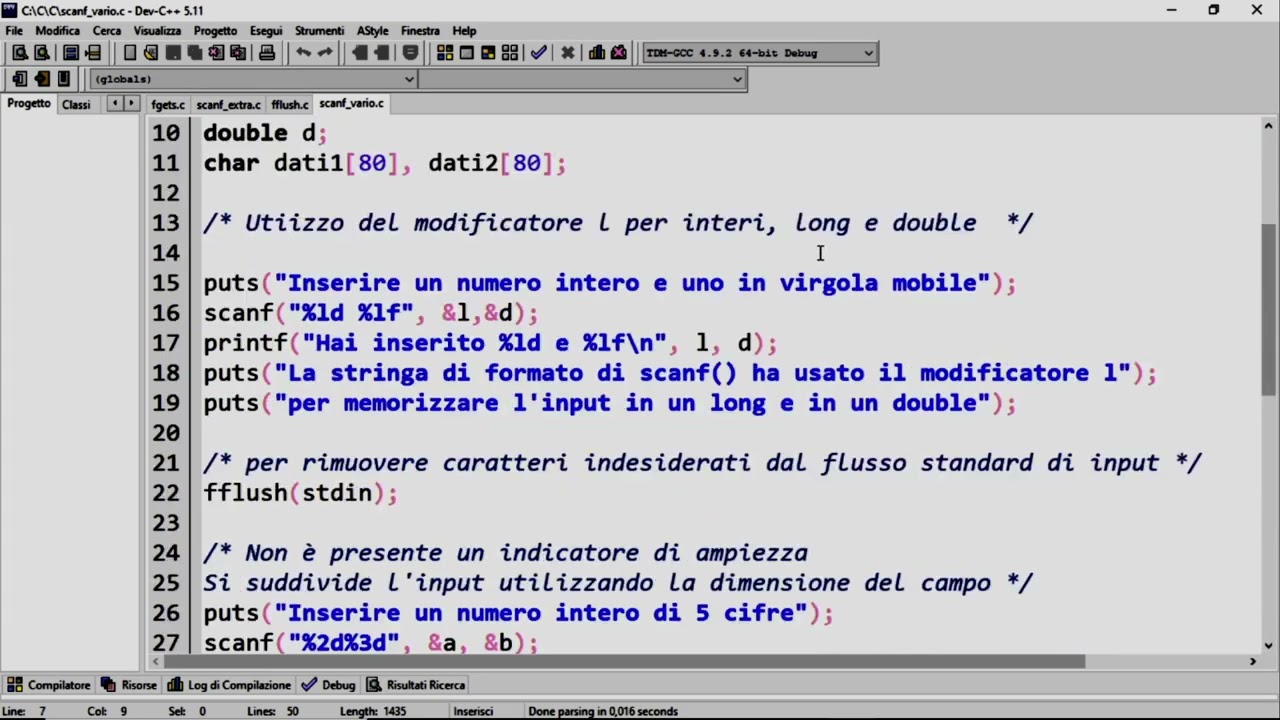
Task: Click 'Done parsing in 0,016 seconds' status text
Action: click(603, 711)
